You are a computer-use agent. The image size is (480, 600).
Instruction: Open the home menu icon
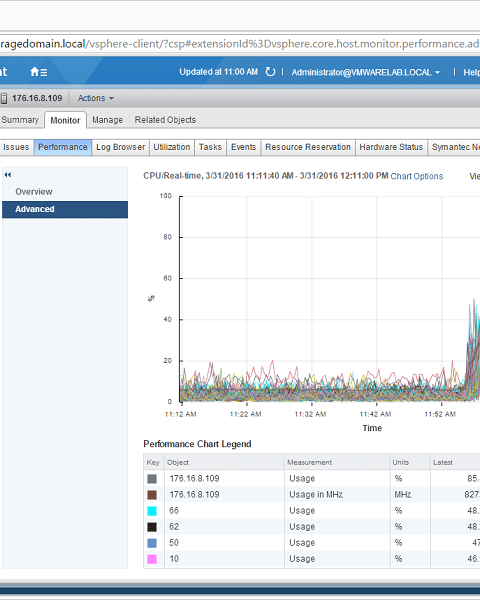coord(38,72)
